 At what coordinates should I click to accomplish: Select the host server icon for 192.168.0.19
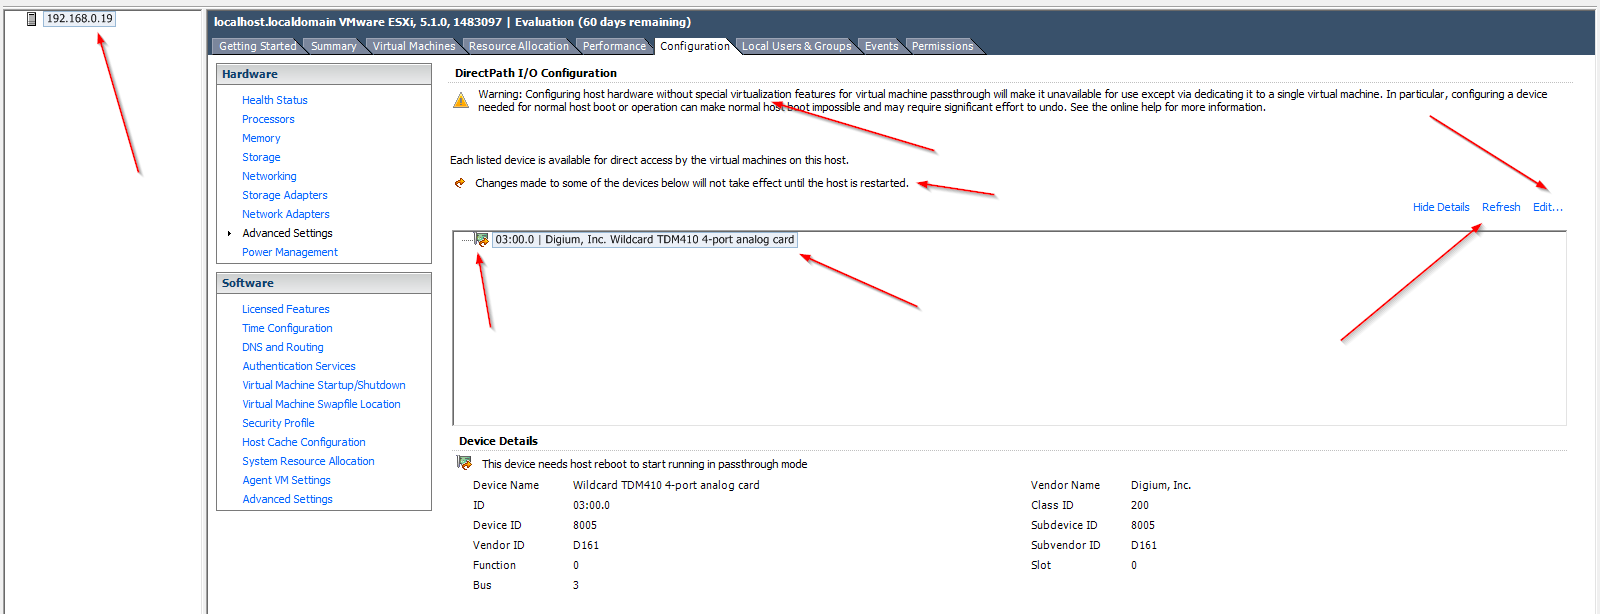(31, 19)
